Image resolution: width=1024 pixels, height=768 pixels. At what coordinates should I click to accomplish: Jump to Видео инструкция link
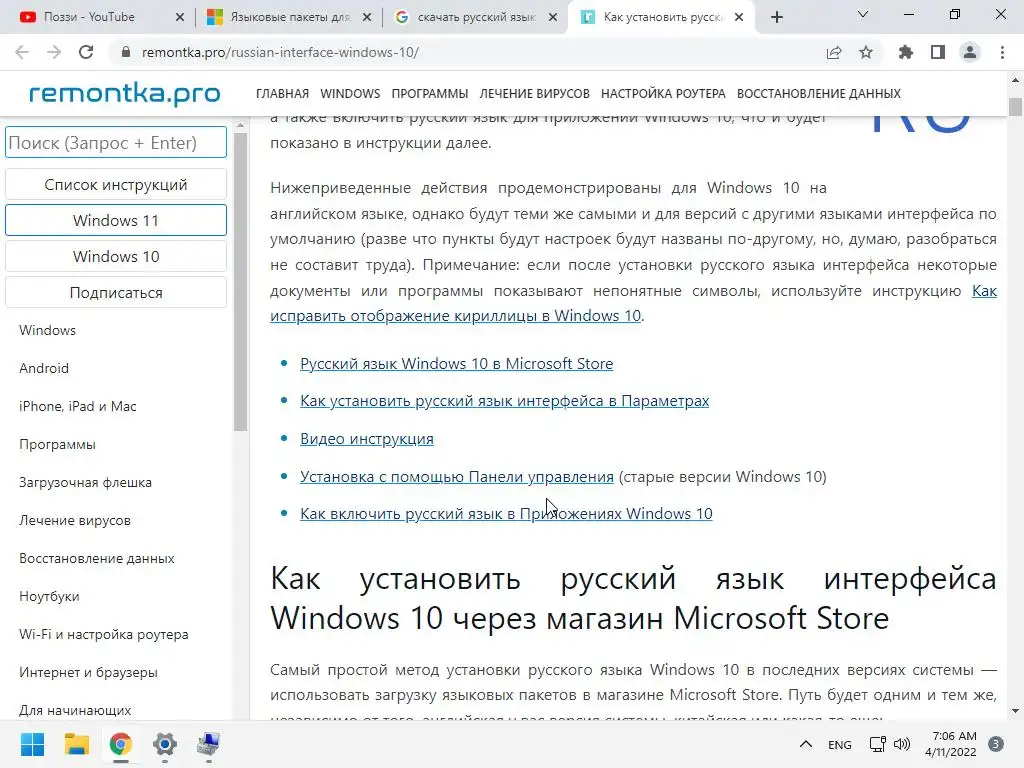(366, 438)
